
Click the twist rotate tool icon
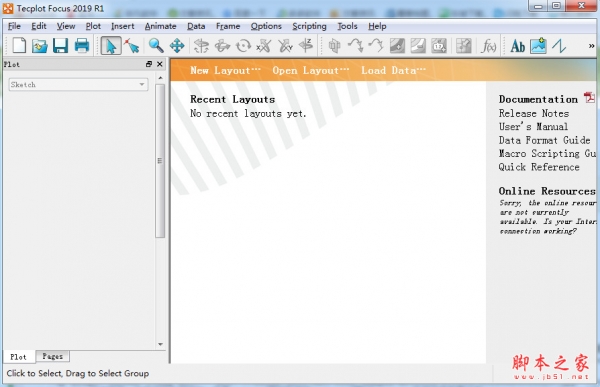click(x=243, y=46)
